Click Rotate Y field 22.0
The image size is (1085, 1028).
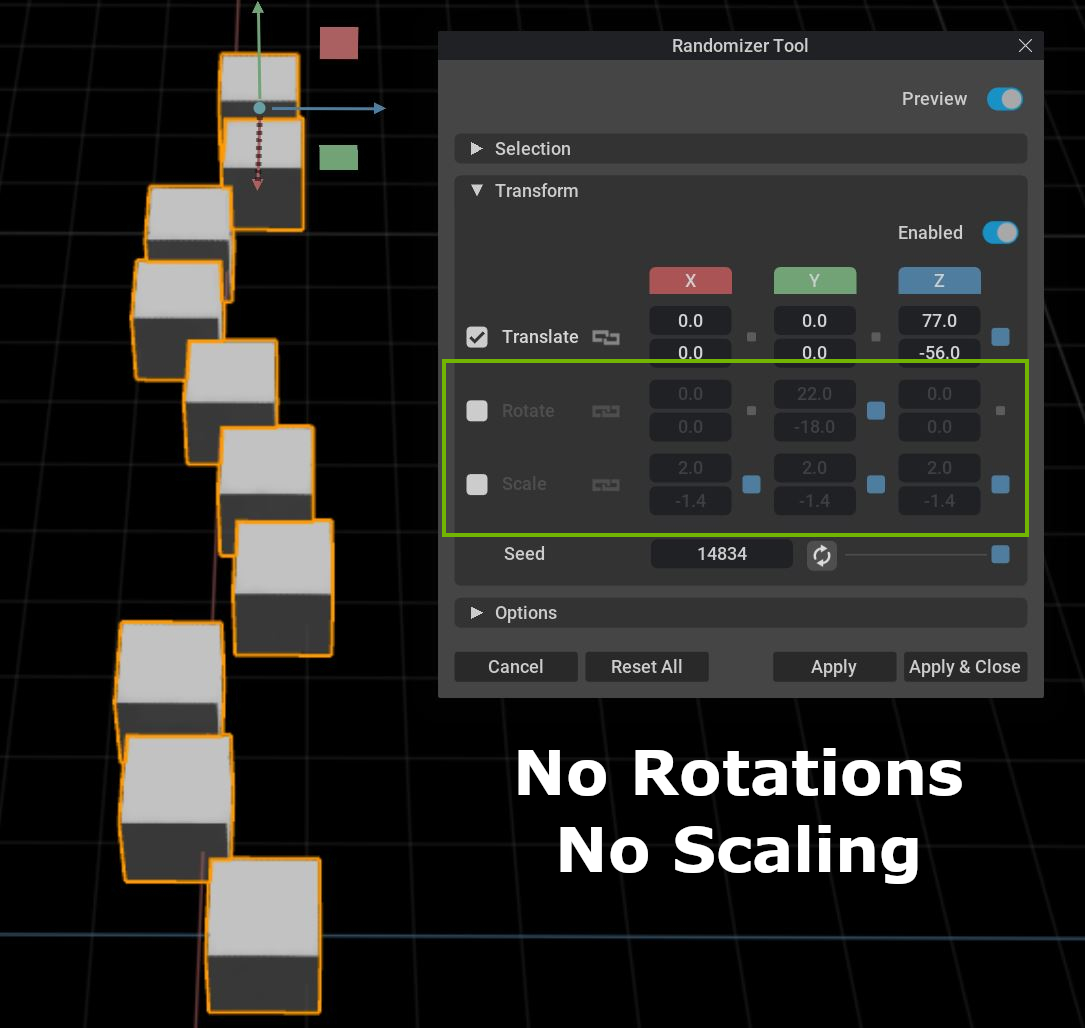pos(814,394)
